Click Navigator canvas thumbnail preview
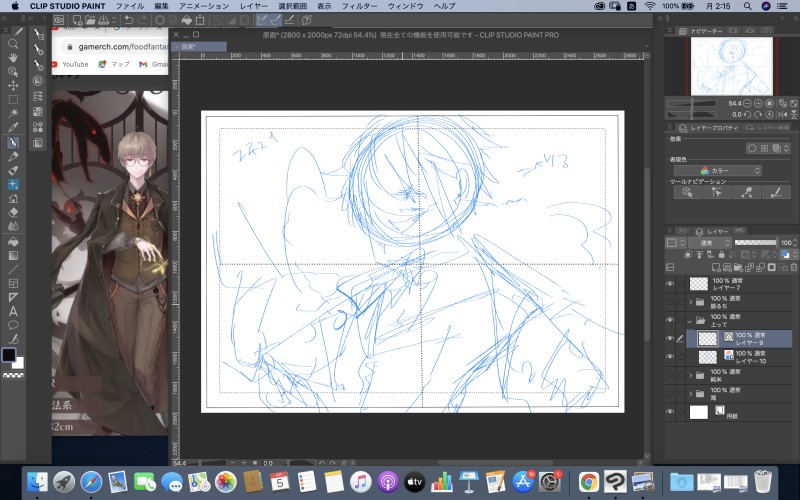The image size is (800, 500). tap(732, 66)
